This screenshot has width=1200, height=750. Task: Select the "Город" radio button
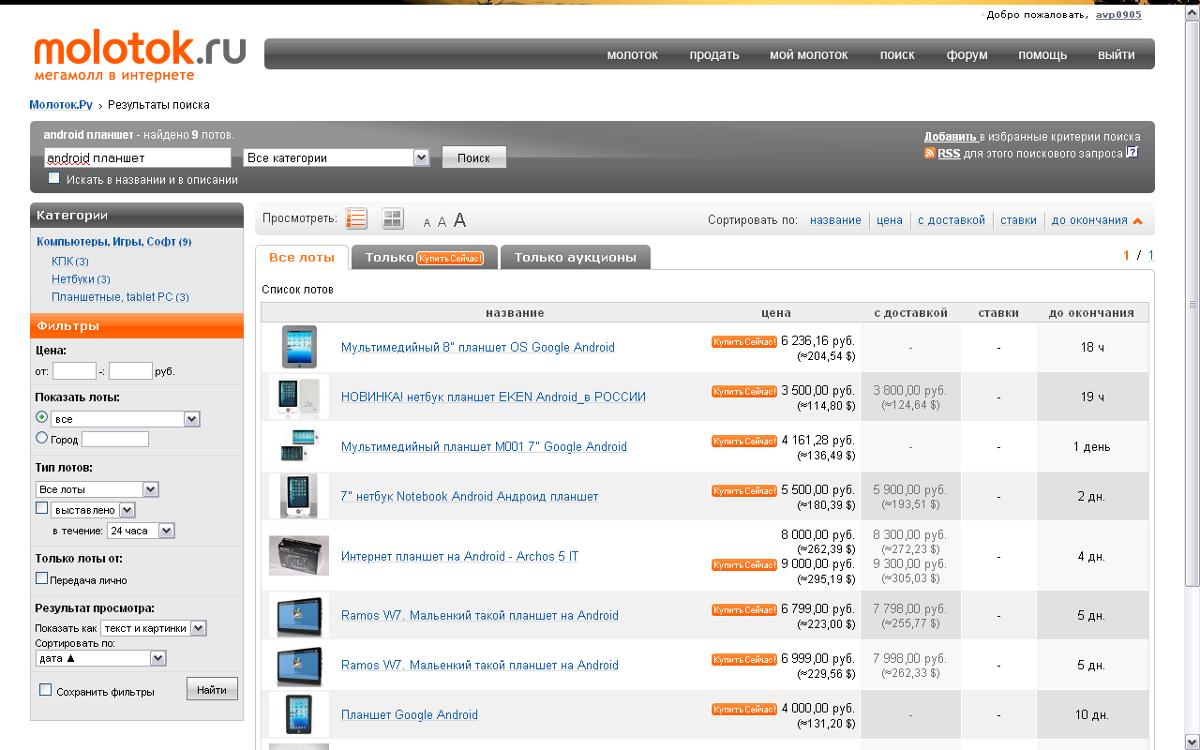(42, 437)
